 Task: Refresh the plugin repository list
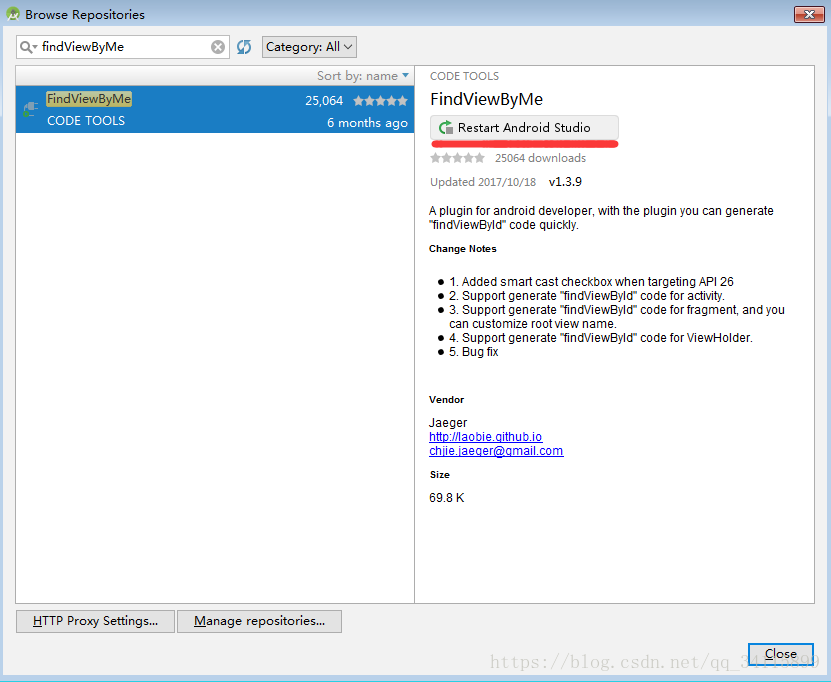[243, 46]
